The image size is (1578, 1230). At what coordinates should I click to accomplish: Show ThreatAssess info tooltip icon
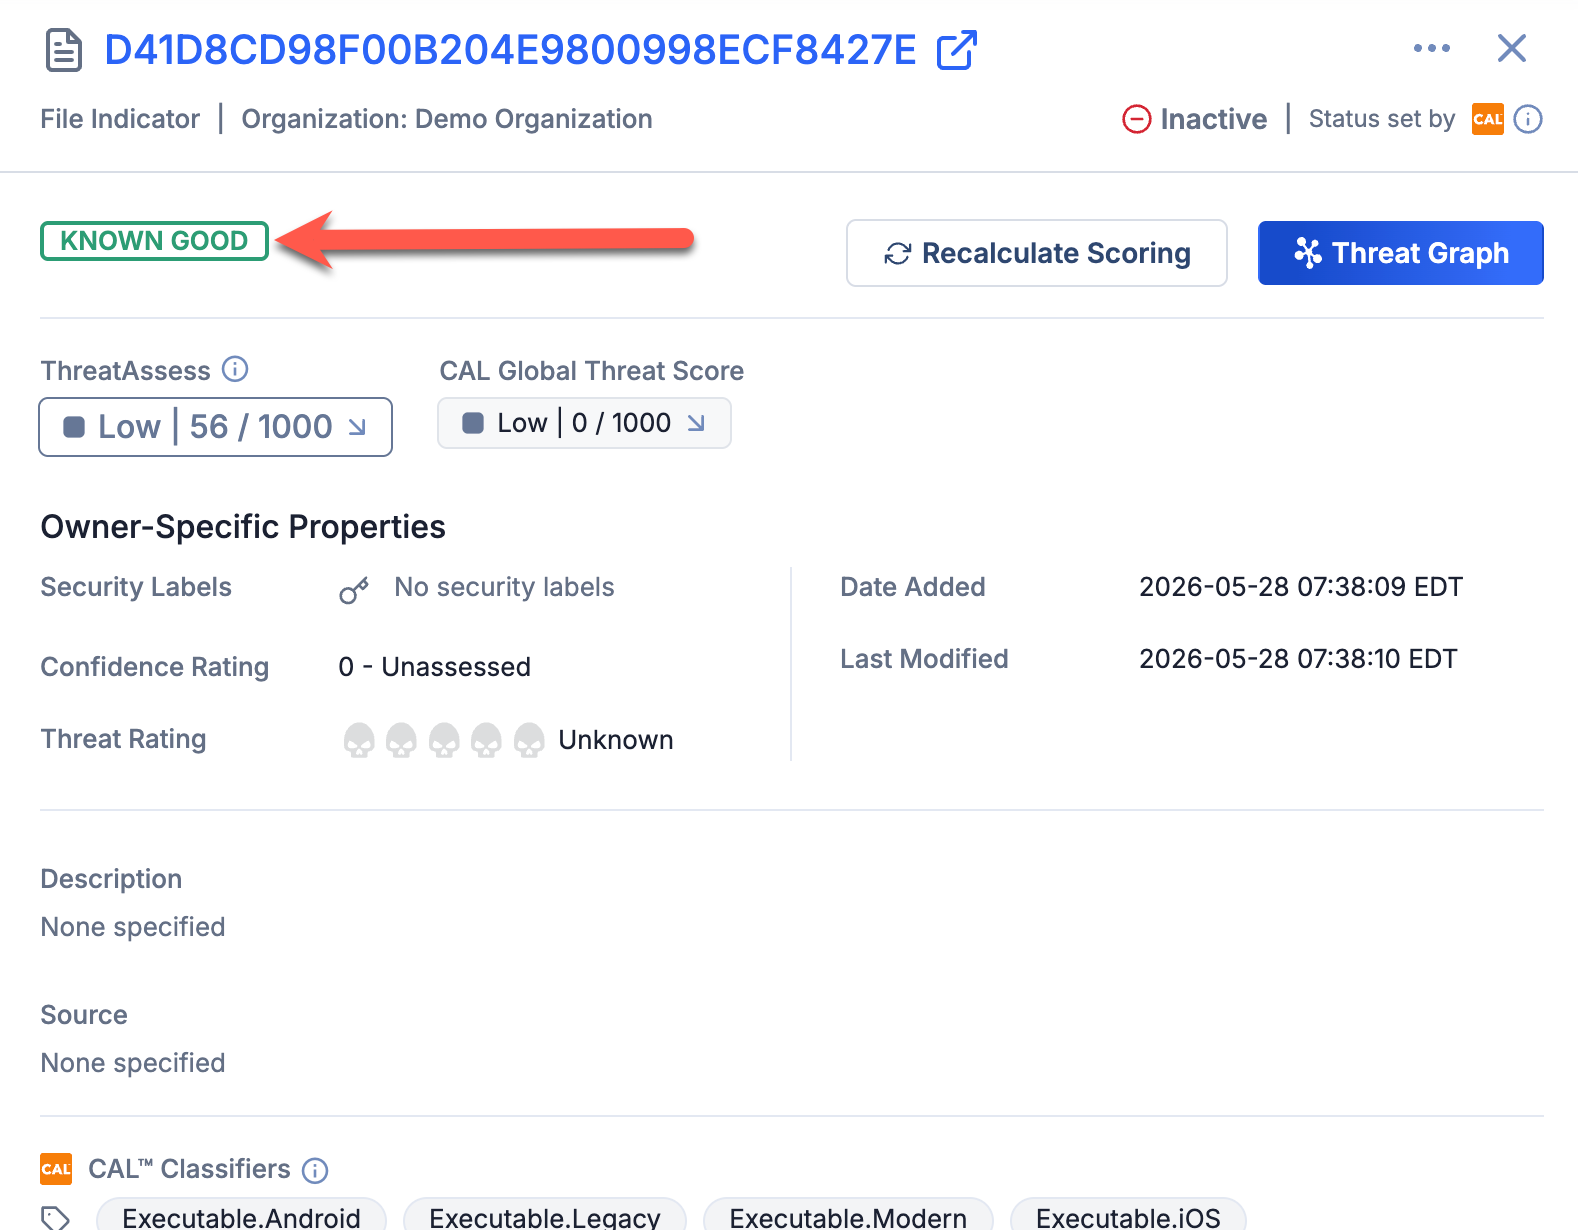tap(235, 369)
